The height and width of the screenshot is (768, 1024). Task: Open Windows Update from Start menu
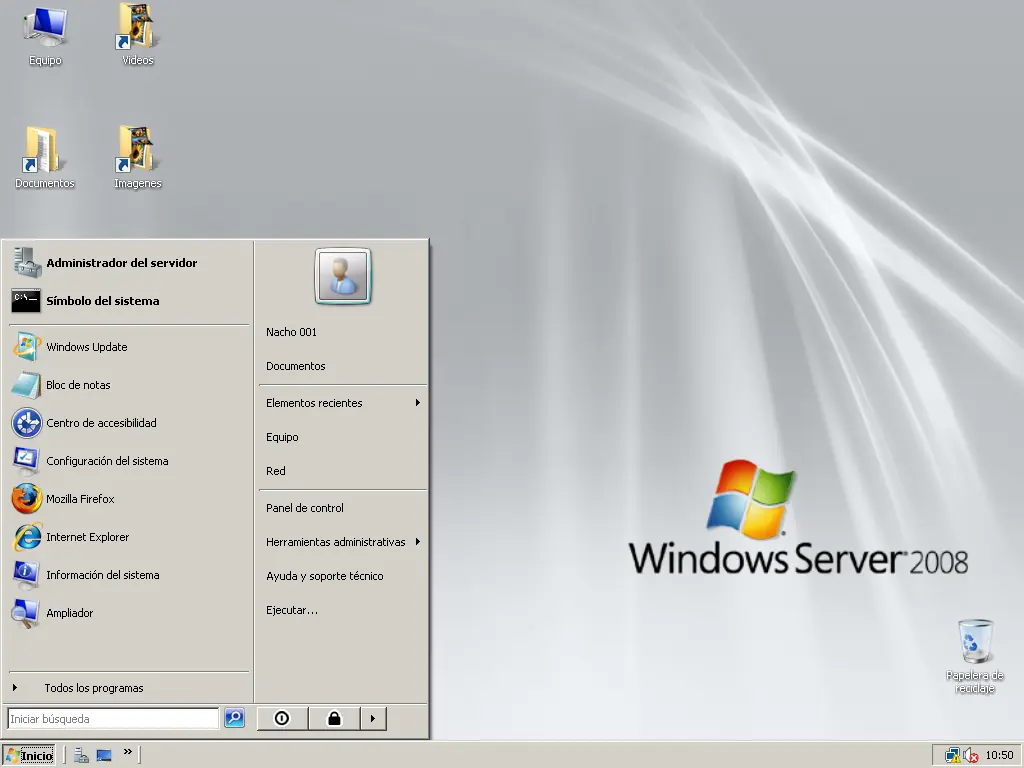click(x=129, y=347)
